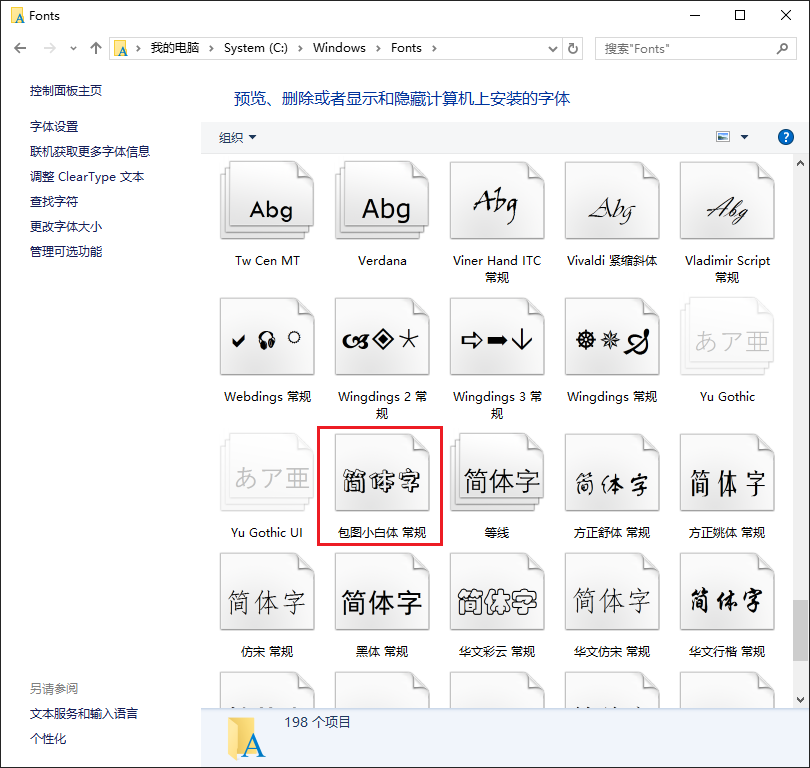Select the 仿宋 常规 font icon
810x768 pixels.
[x=267, y=591]
